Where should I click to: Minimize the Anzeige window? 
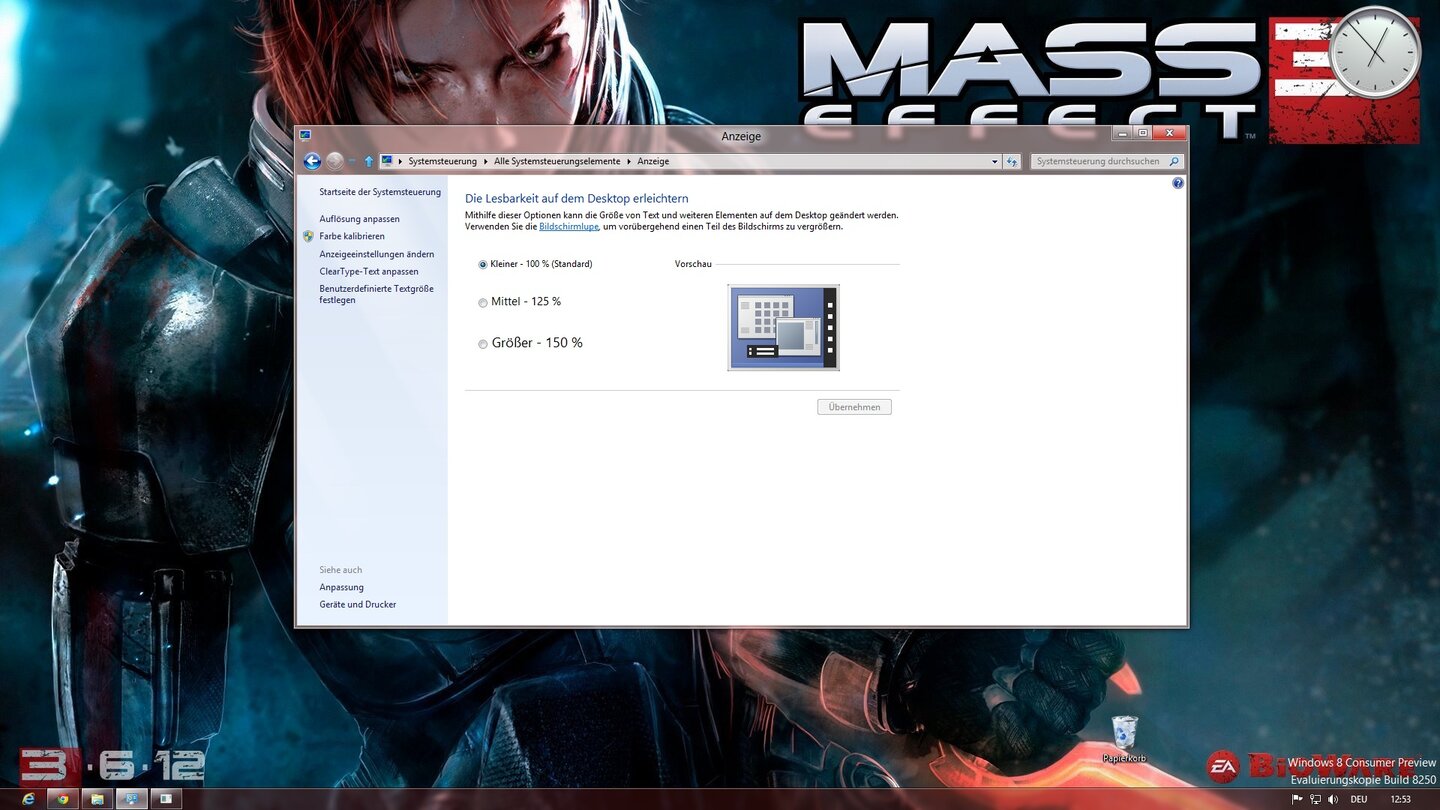click(x=1123, y=133)
